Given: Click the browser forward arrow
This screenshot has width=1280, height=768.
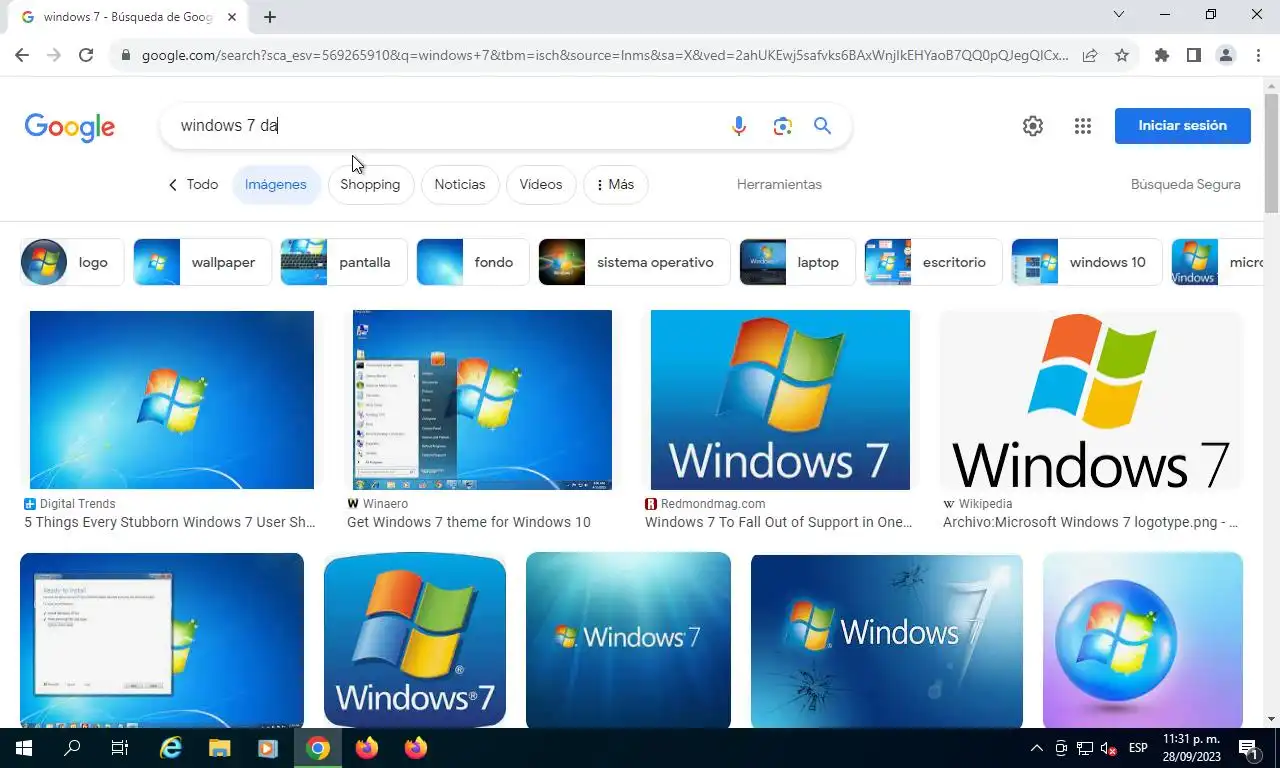Looking at the screenshot, I should coord(54,55).
